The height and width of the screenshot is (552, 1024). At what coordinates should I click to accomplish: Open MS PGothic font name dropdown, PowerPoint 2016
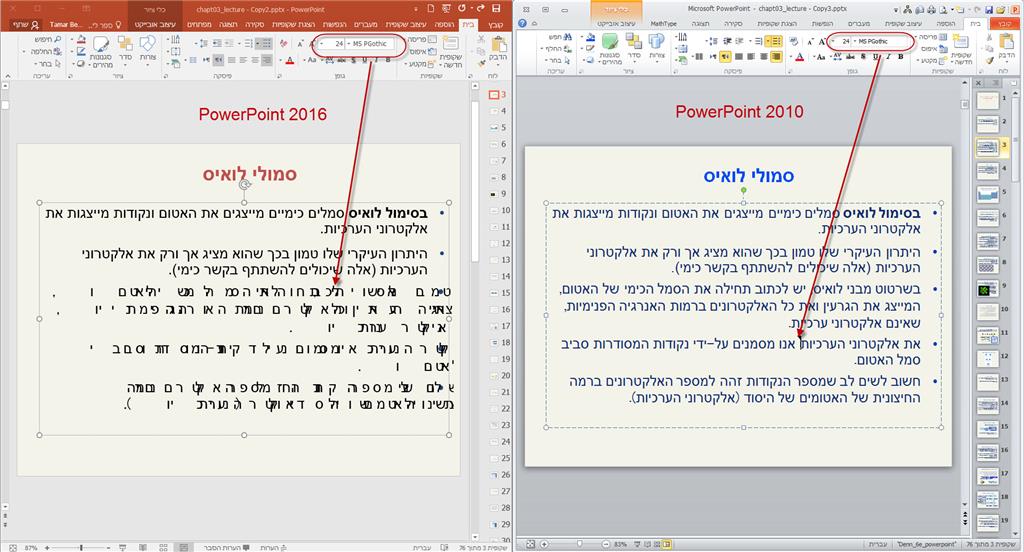tap(347, 43)
